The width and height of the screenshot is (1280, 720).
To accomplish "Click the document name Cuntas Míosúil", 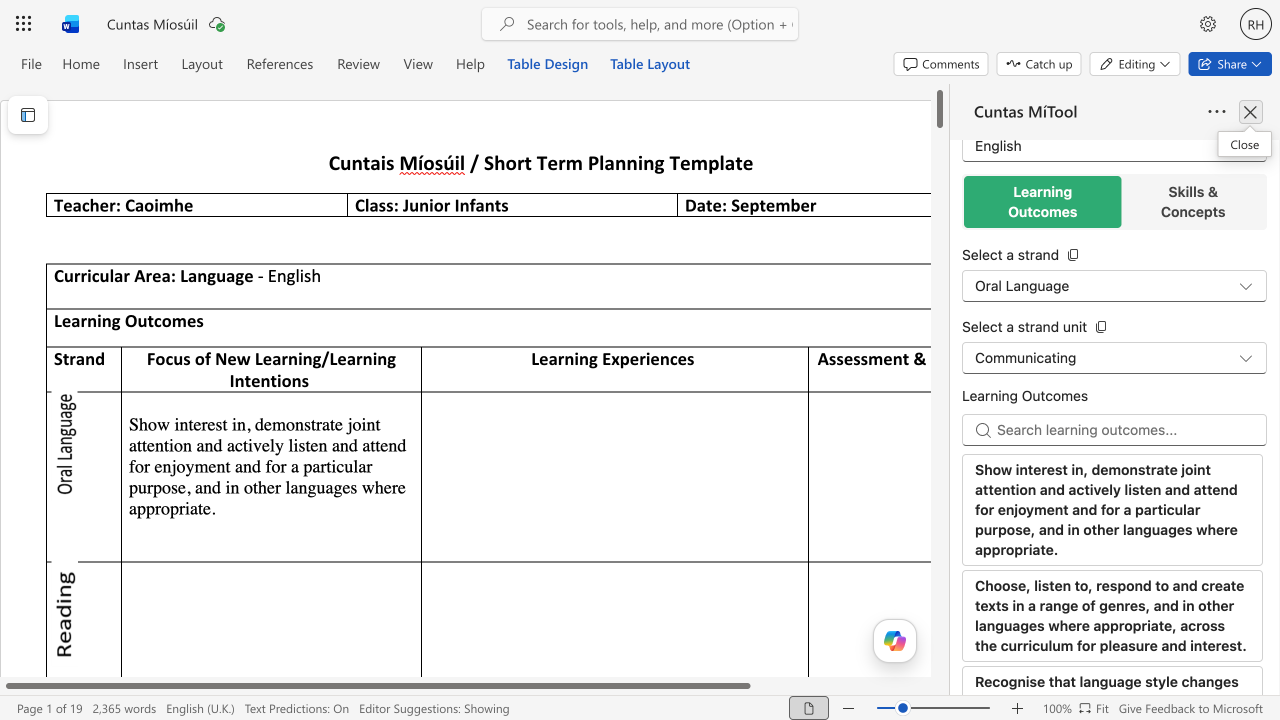I will (152, 24).
